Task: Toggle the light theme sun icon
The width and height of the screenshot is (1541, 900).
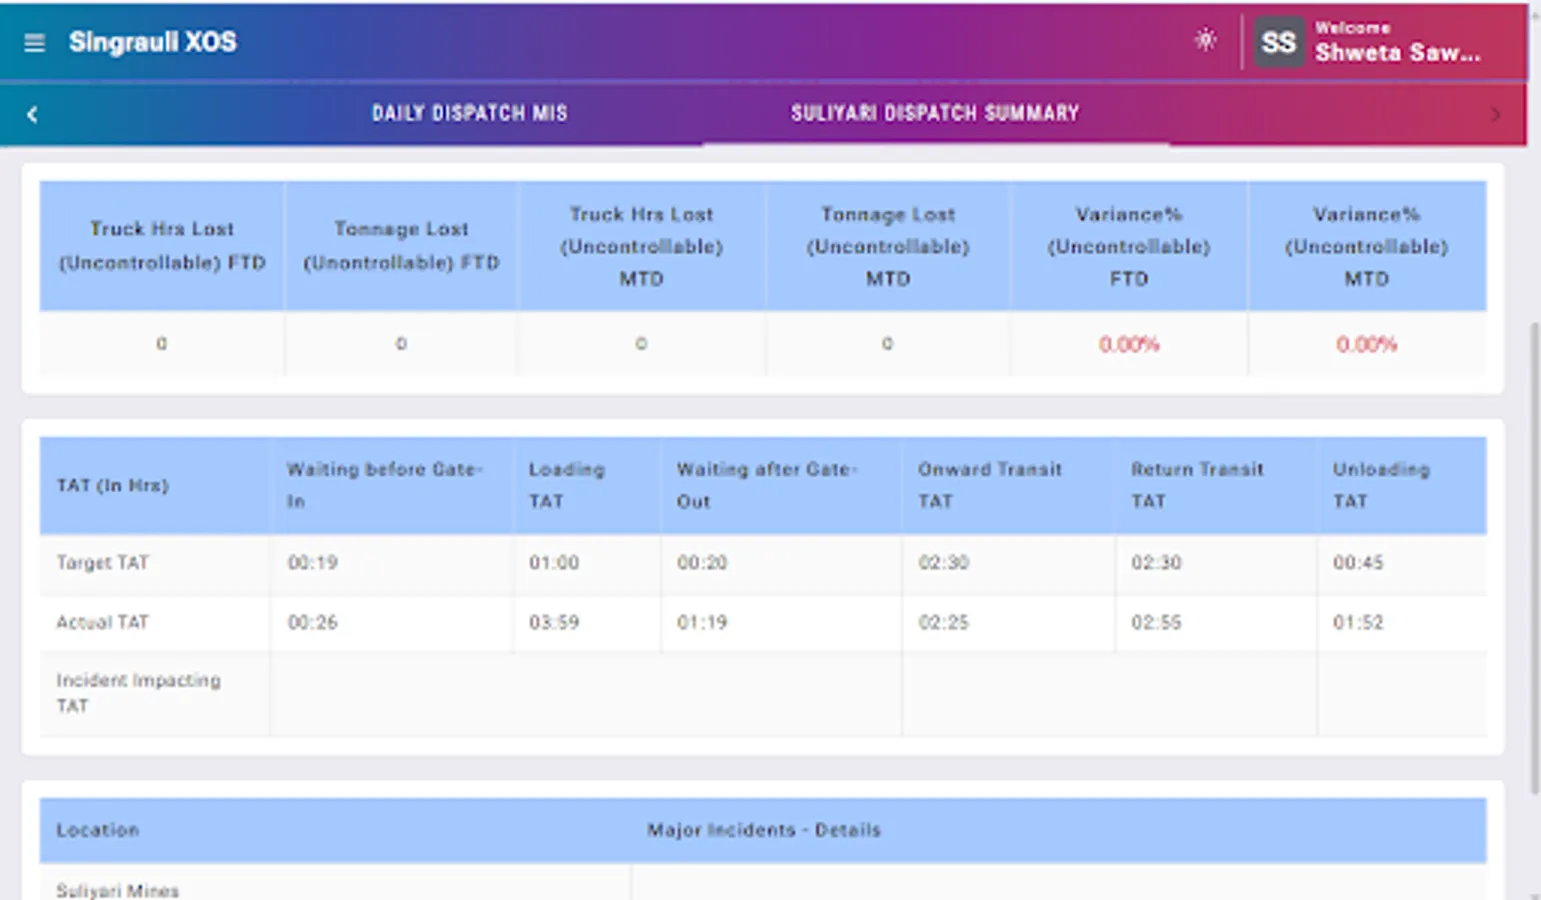Action: 1205,40
